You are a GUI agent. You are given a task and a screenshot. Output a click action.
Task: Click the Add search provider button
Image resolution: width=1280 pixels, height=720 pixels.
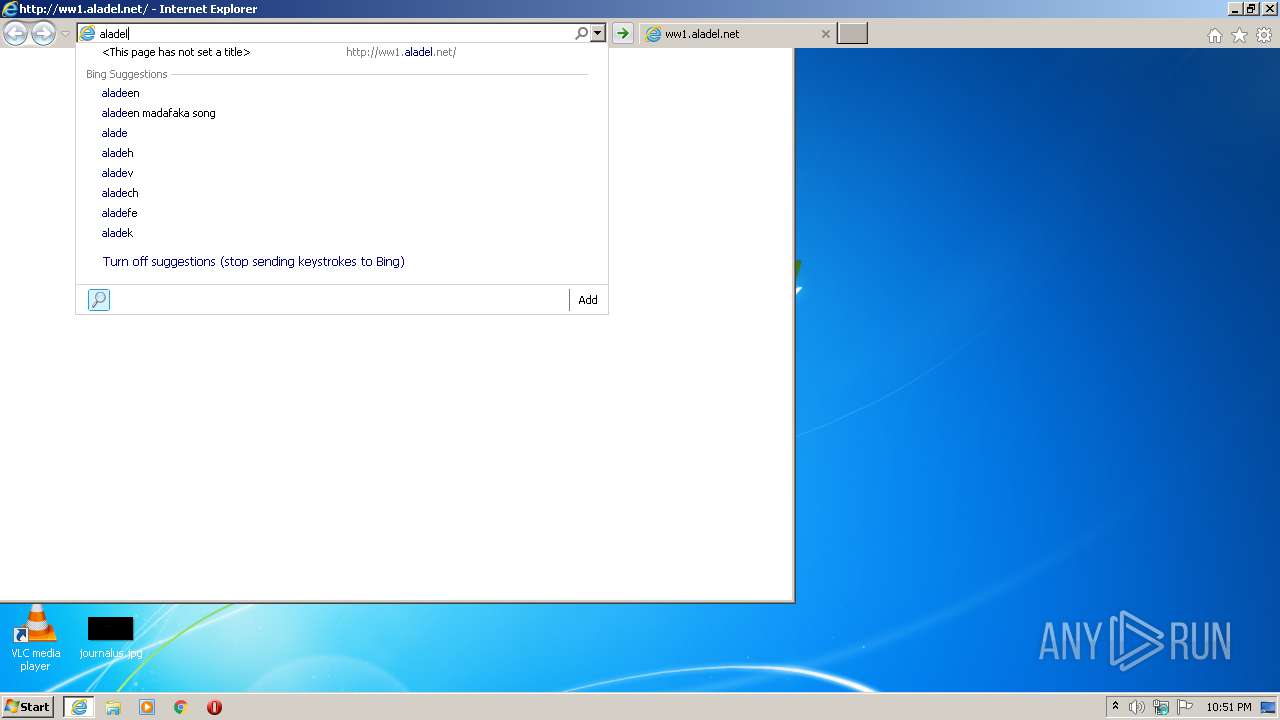click(588, 300)
